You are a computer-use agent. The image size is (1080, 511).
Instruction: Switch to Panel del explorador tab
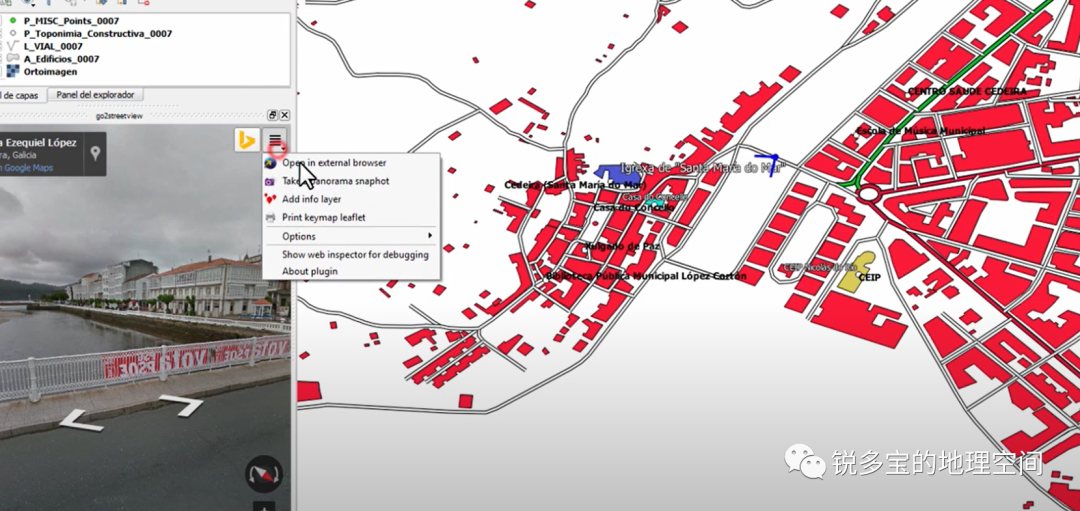(96, 95)
